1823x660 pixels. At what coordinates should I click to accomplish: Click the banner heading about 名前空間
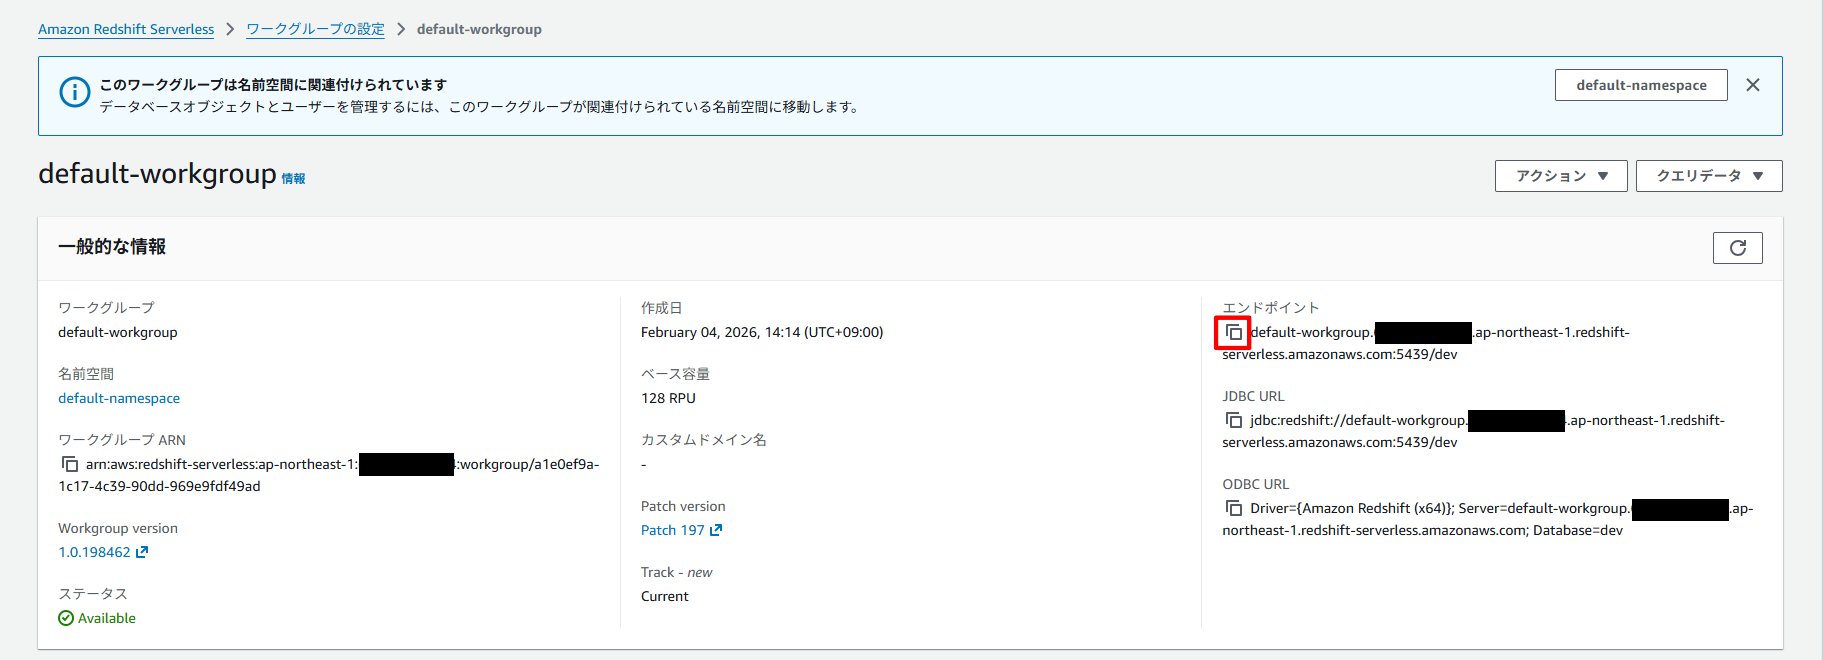[x=273, y=85]
